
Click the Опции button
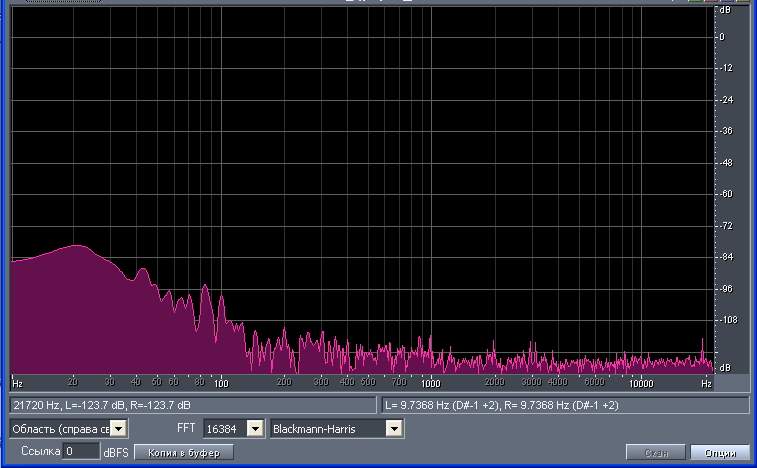720,452
